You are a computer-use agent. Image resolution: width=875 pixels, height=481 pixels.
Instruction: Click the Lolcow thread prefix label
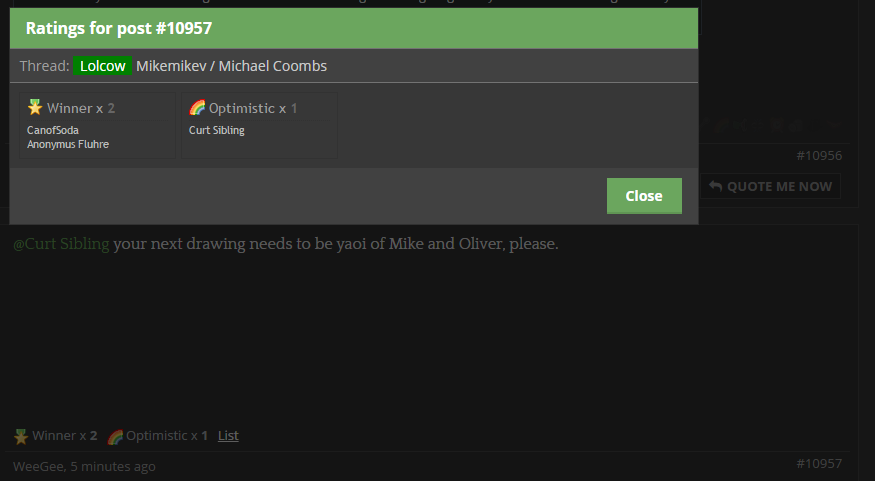(103, 66)
